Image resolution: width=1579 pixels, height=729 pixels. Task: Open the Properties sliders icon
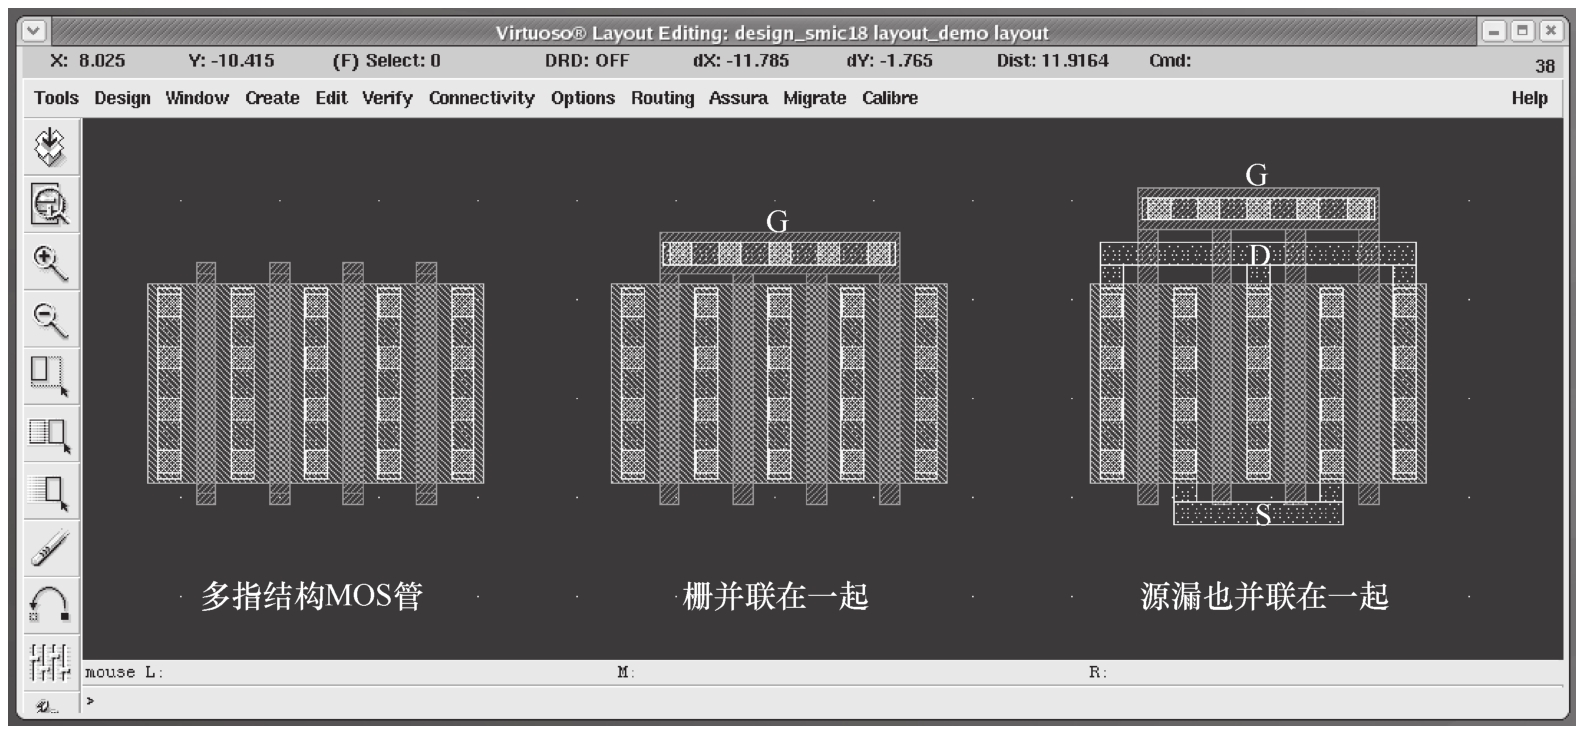point(50,662)
